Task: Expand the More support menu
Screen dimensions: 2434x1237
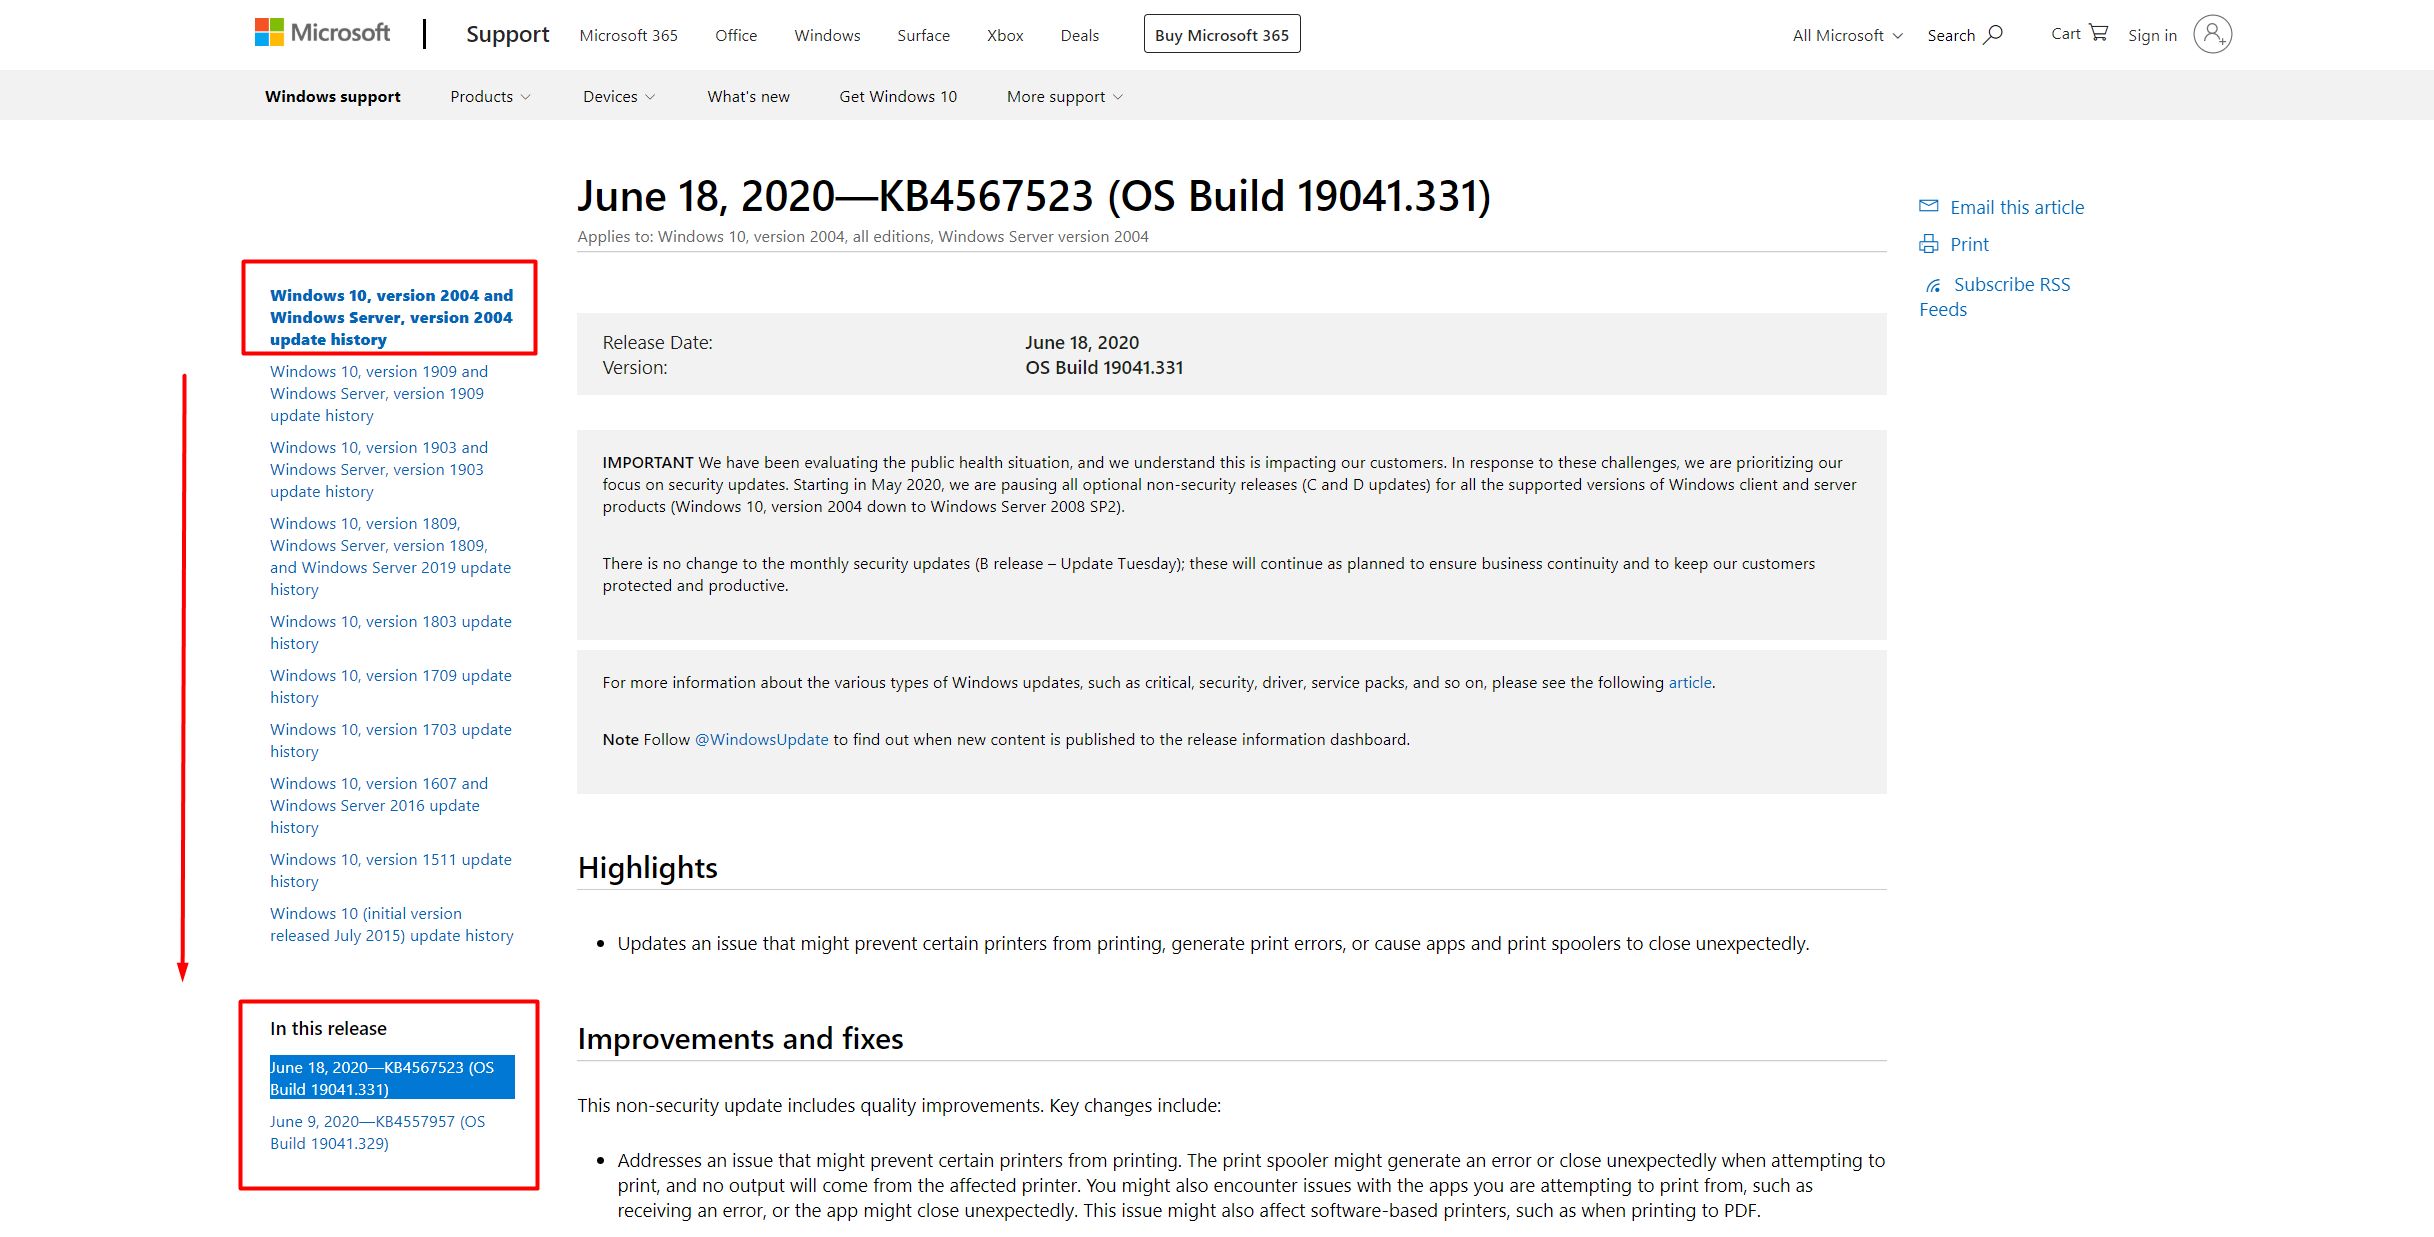Action: (x=1064, y=96)
